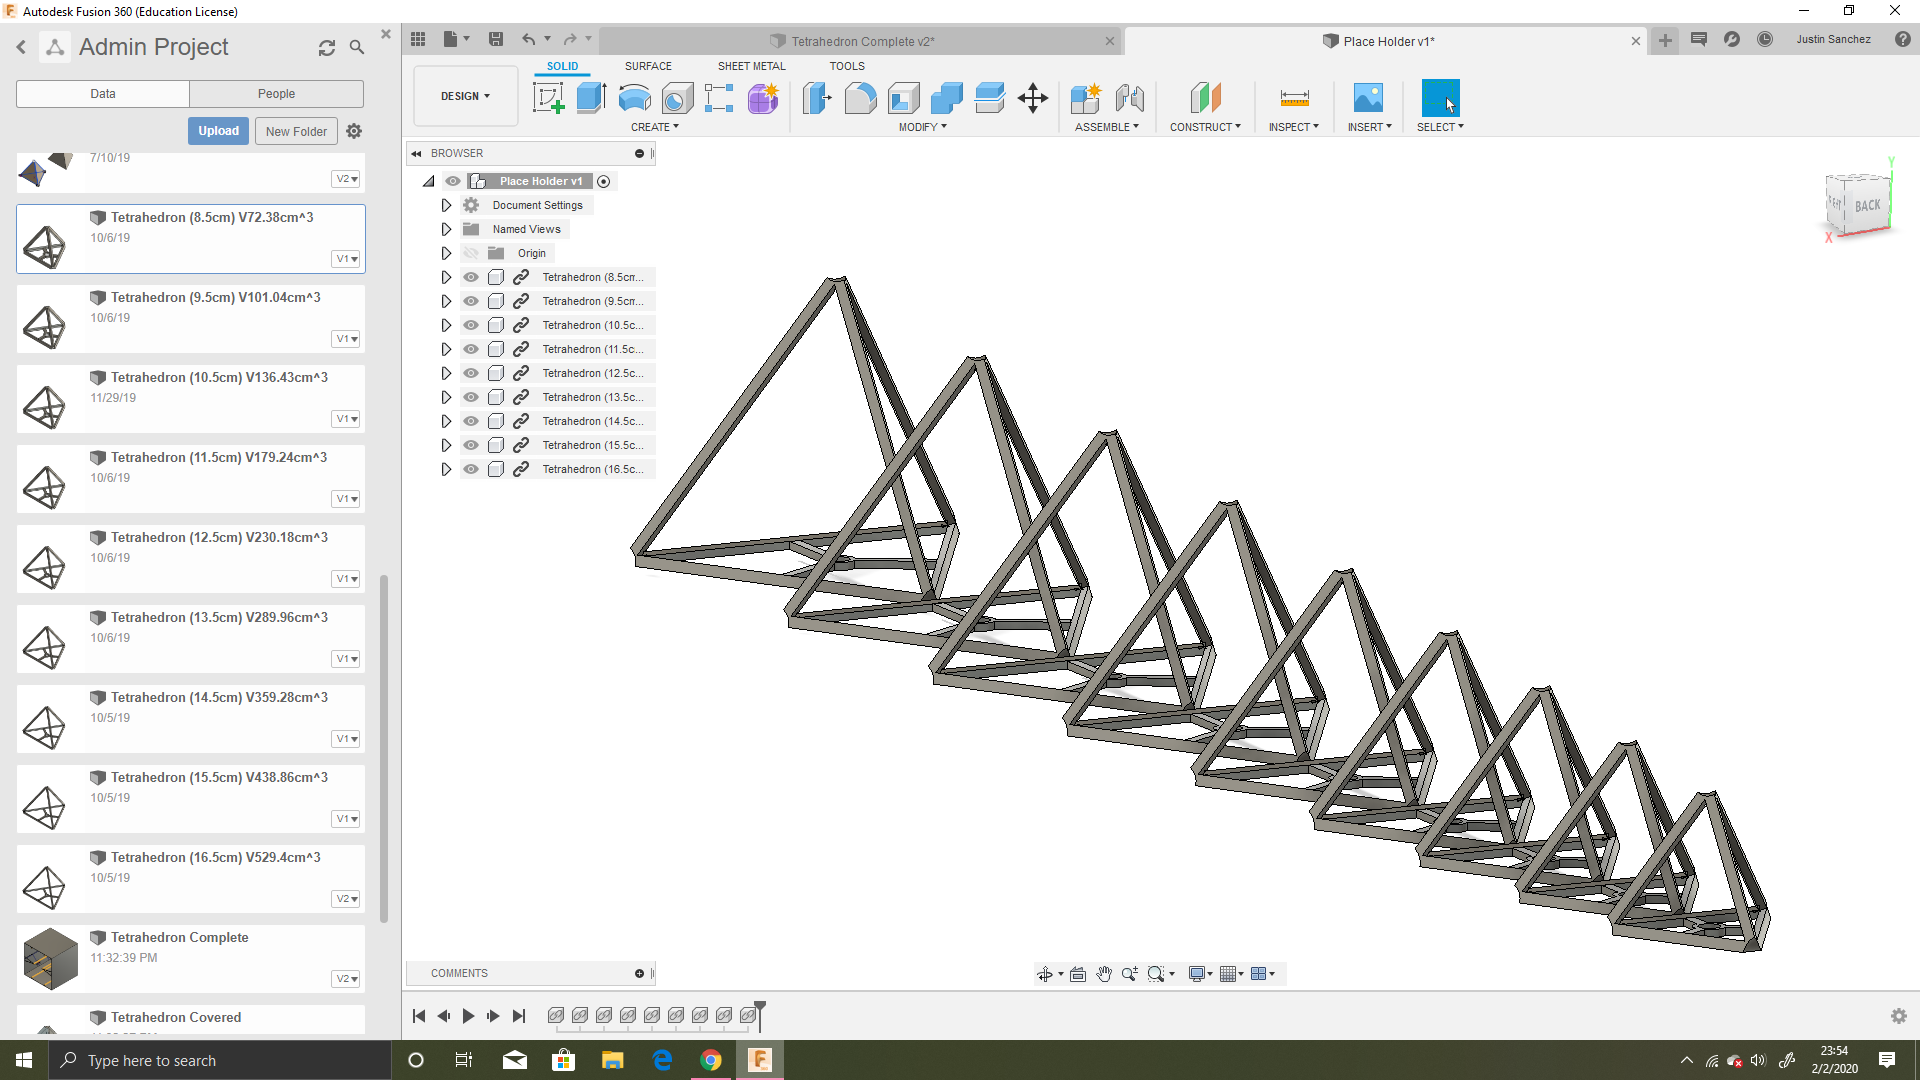The height and width of the screenshot is (1080, 1920).
Task: Hide Tetrahedron (12.5cm) component in browser
Action: pos(471,373)
